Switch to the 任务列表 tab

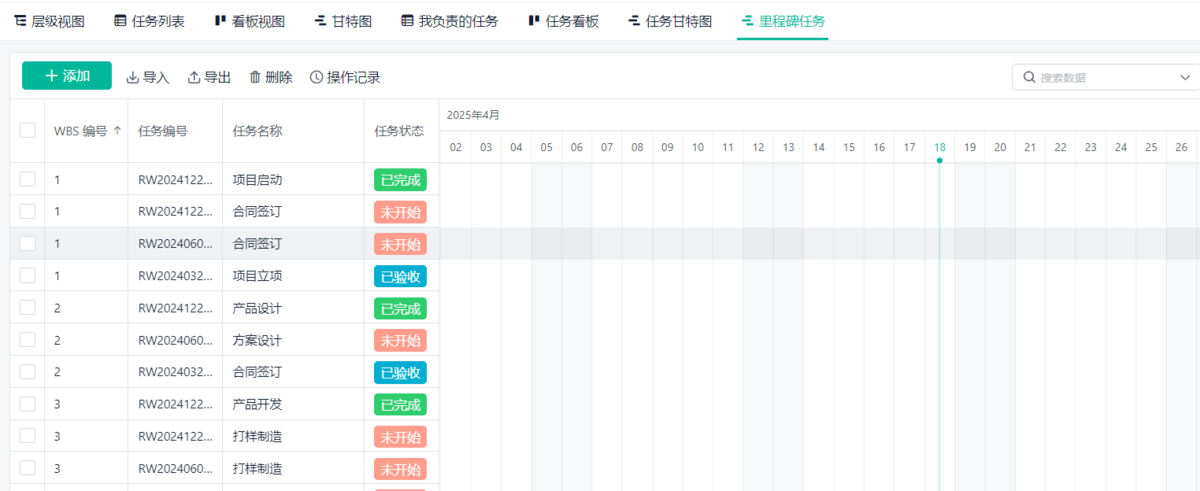[x=149, y=21]
